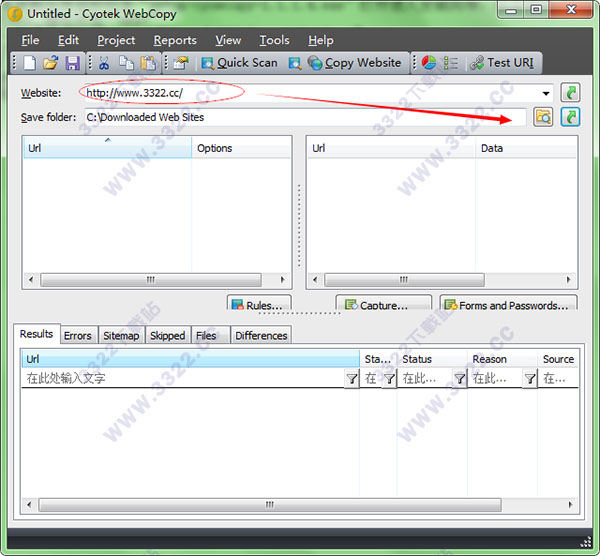Sort rules list by Url column header
600x556 pixels.
[107, 148]
